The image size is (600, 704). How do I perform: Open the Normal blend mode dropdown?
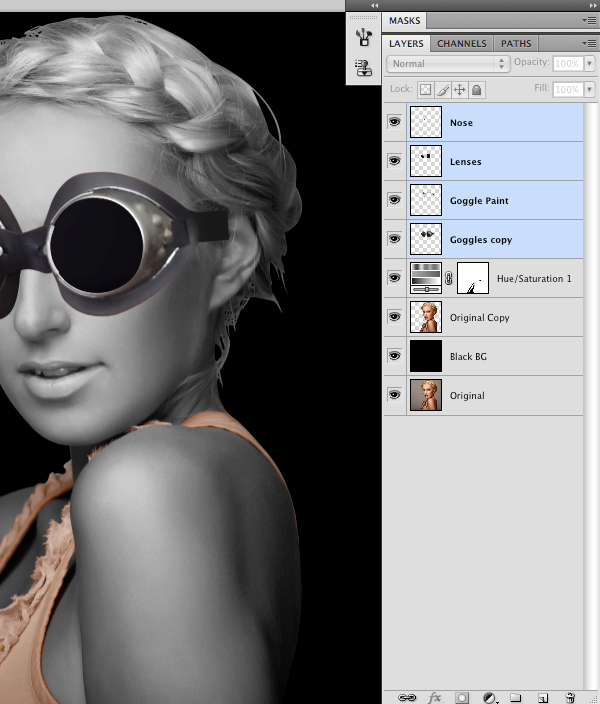[448, 64]
